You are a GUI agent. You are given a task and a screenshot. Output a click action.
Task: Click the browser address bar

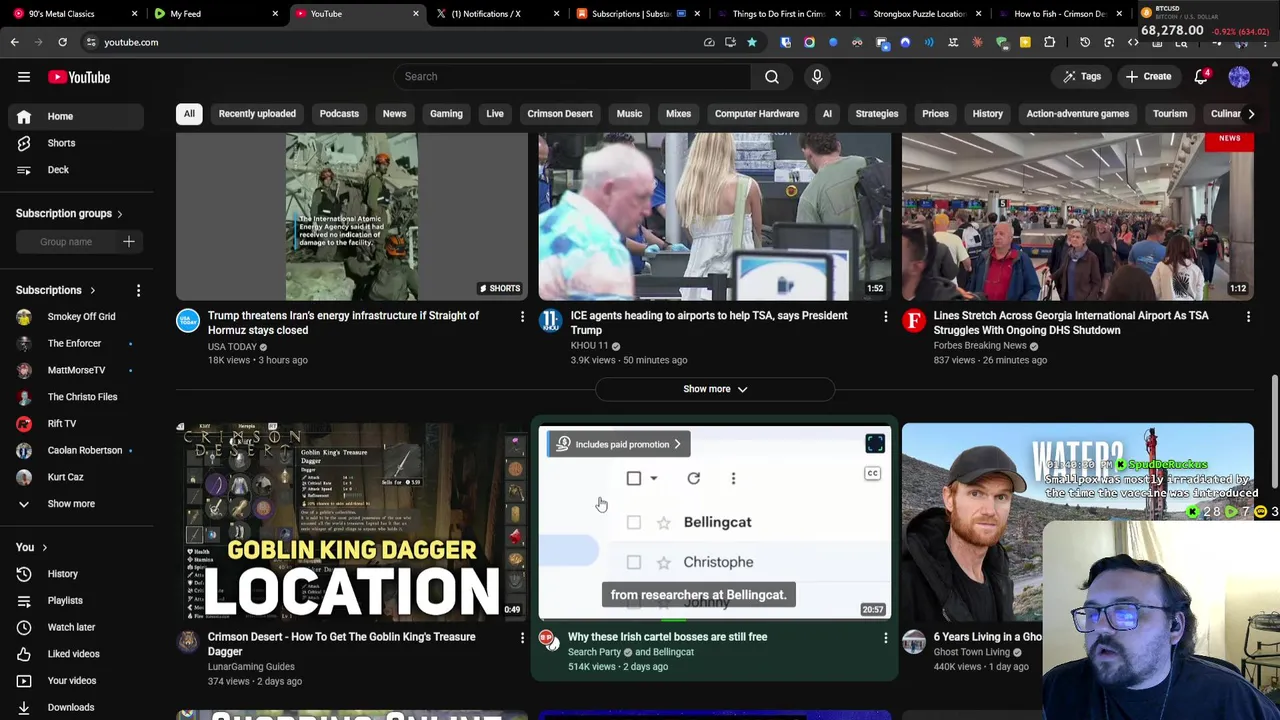point(390,42)
